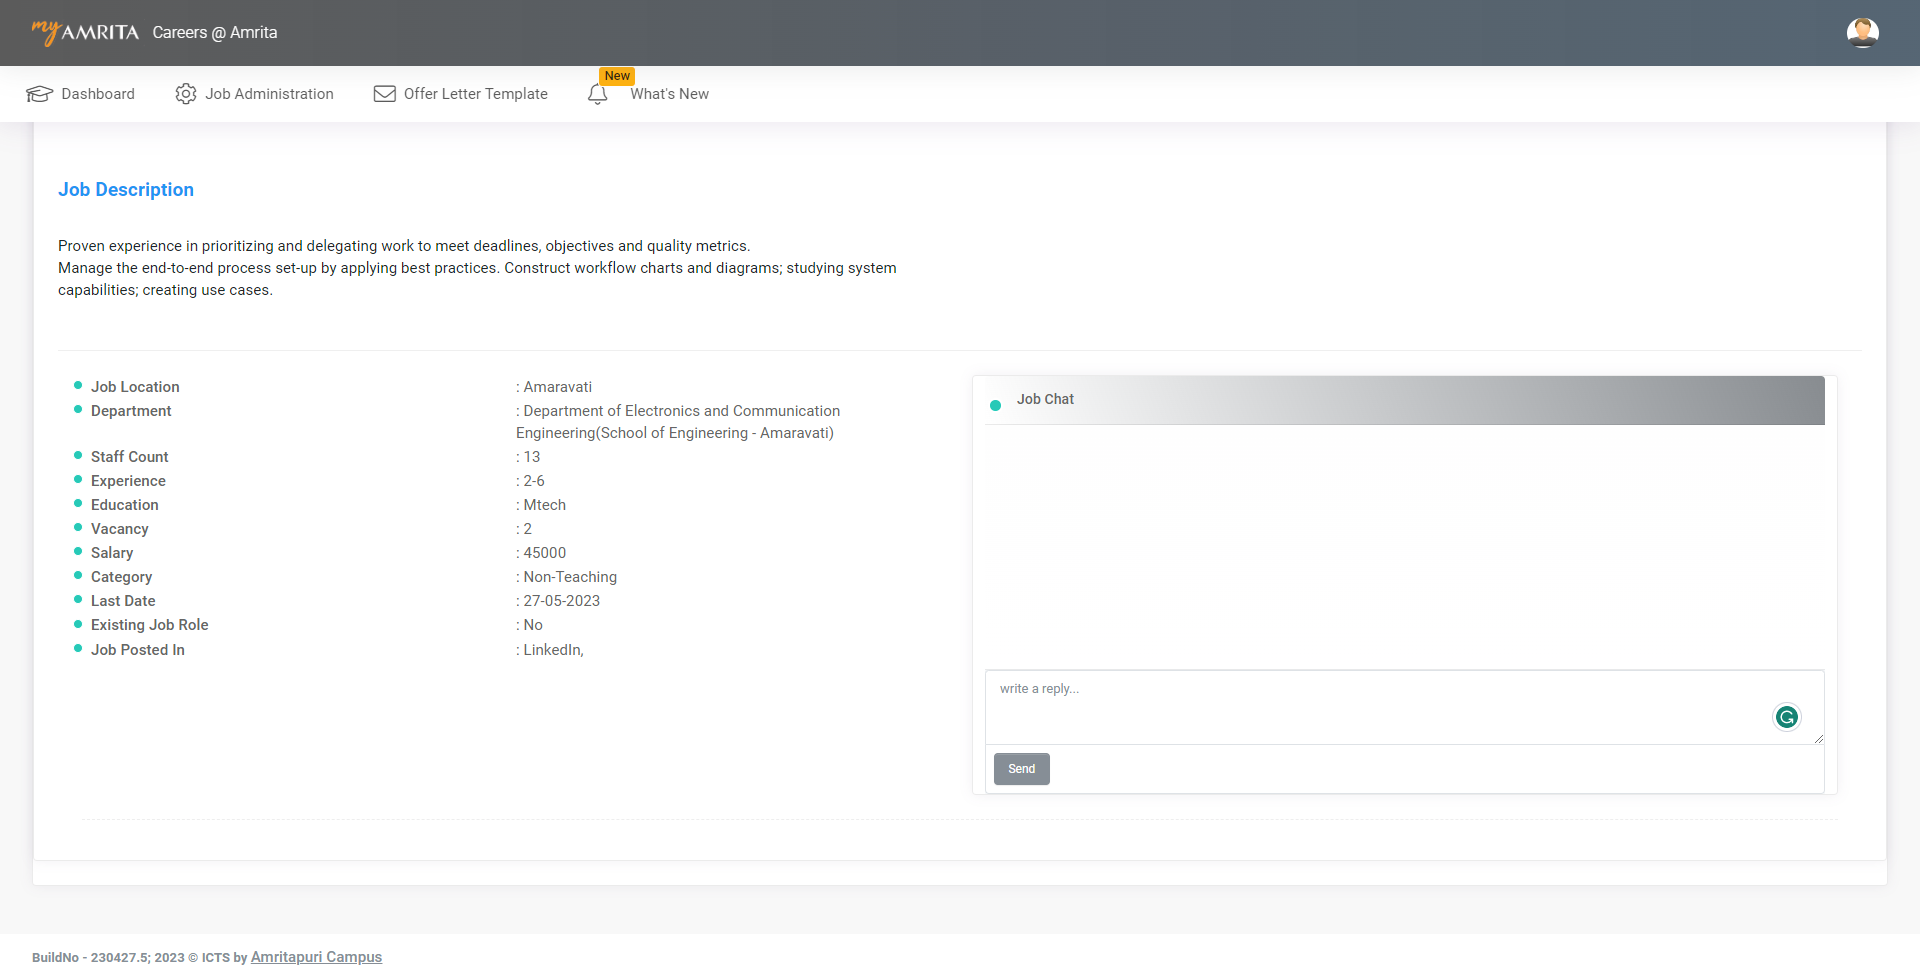This screenshot has width=1920, height=969.
Task: Click the Job Administration gear icon
Action: click(x=186, y=94)
